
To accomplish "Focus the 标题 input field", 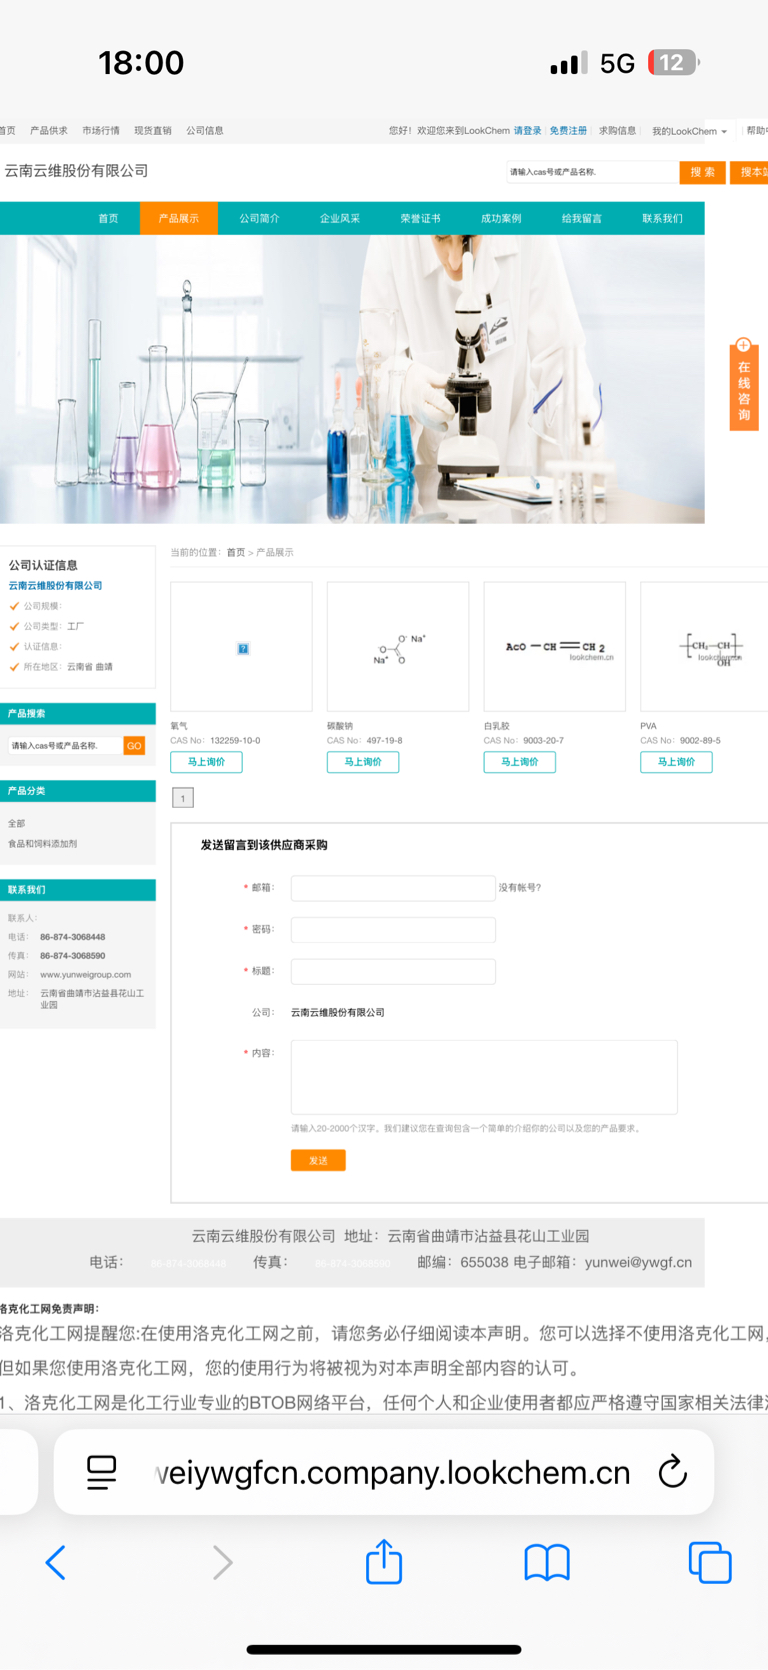I will pyautogui.click(x=393, y=971).
